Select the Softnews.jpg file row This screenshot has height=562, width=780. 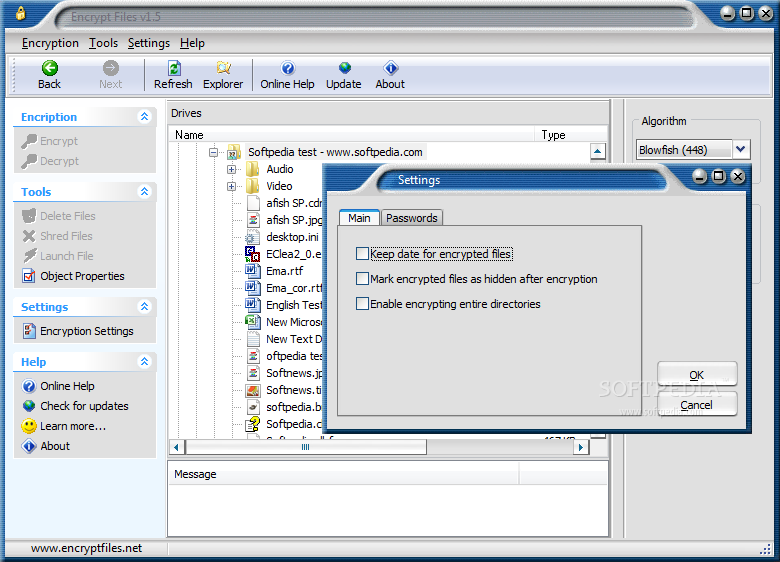point(284,373)
